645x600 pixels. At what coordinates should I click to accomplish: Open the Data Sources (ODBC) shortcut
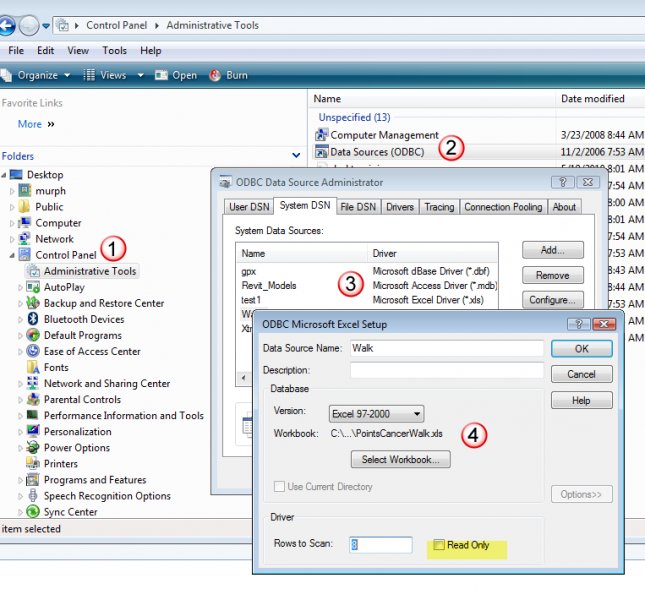click(376, 152)
